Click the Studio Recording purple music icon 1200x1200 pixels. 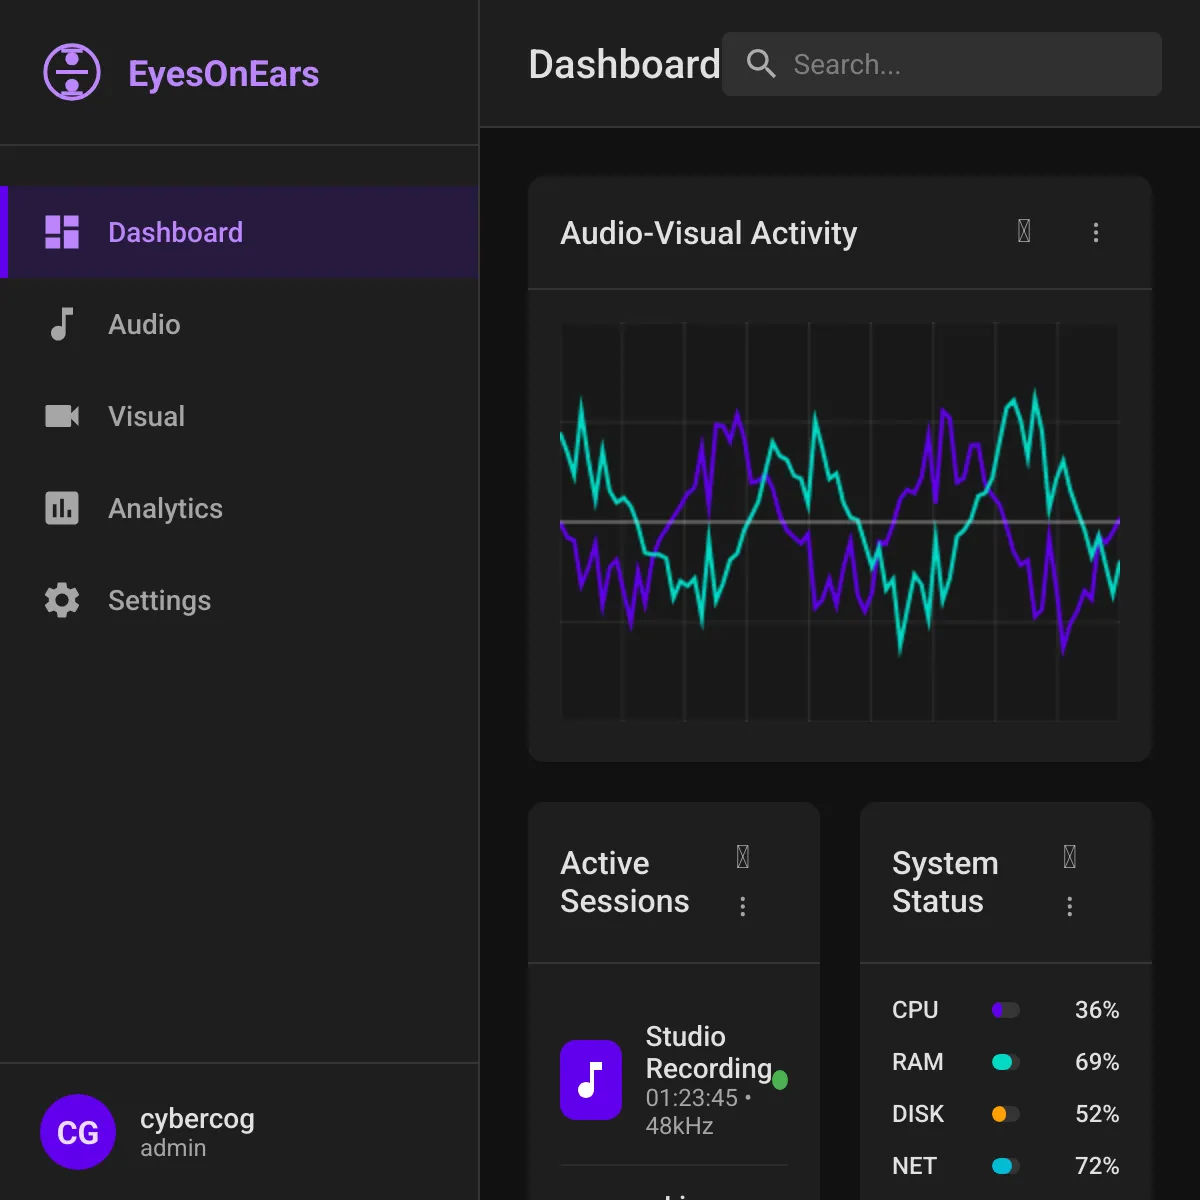pos(591,1080)
